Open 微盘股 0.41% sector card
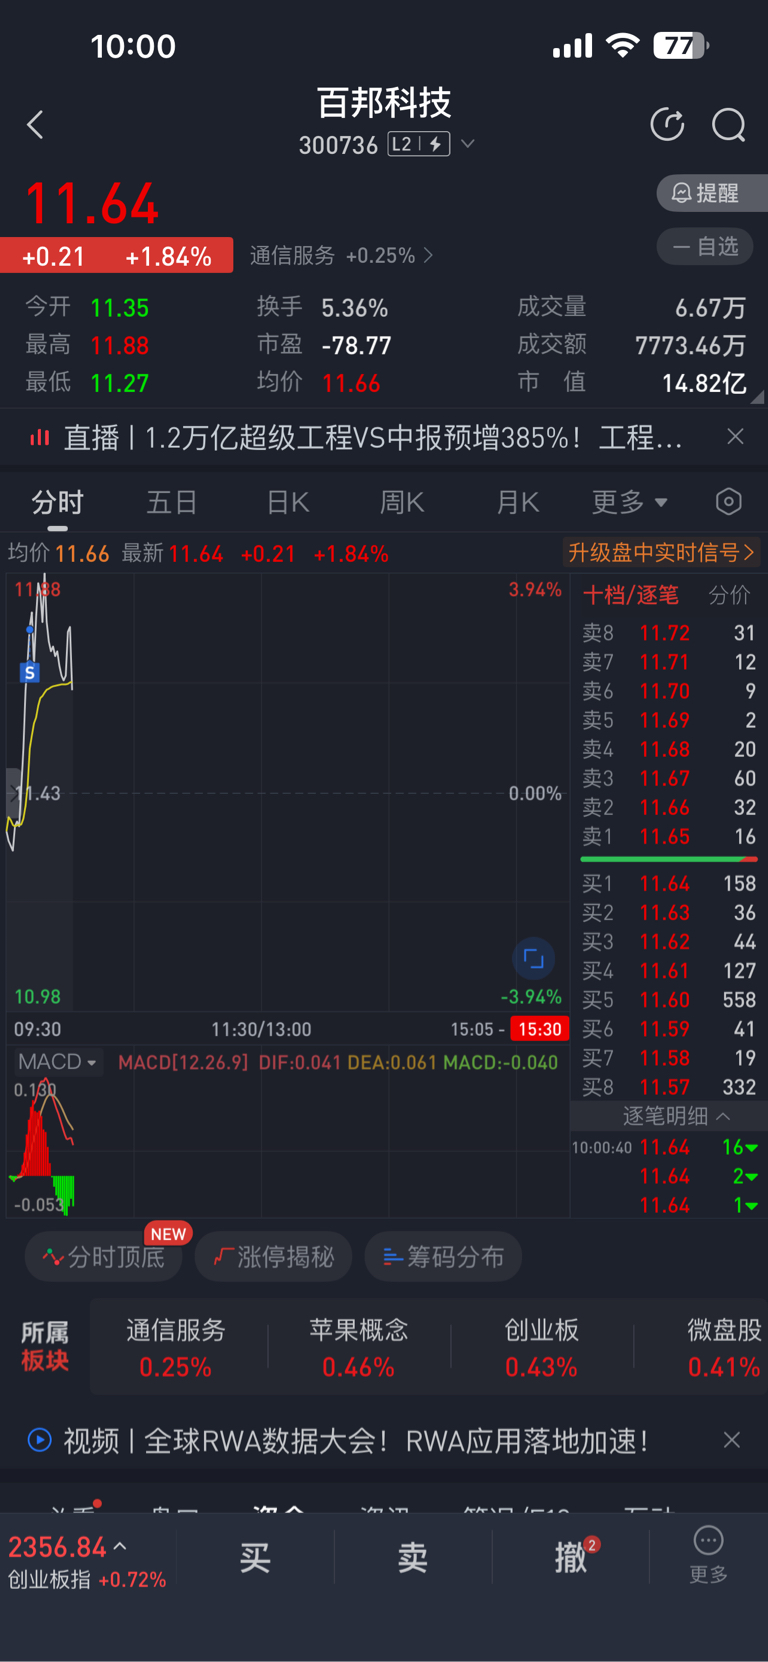Viewport: 768px width, 1662px height. pyautogui.click(x=723, y=1348)
